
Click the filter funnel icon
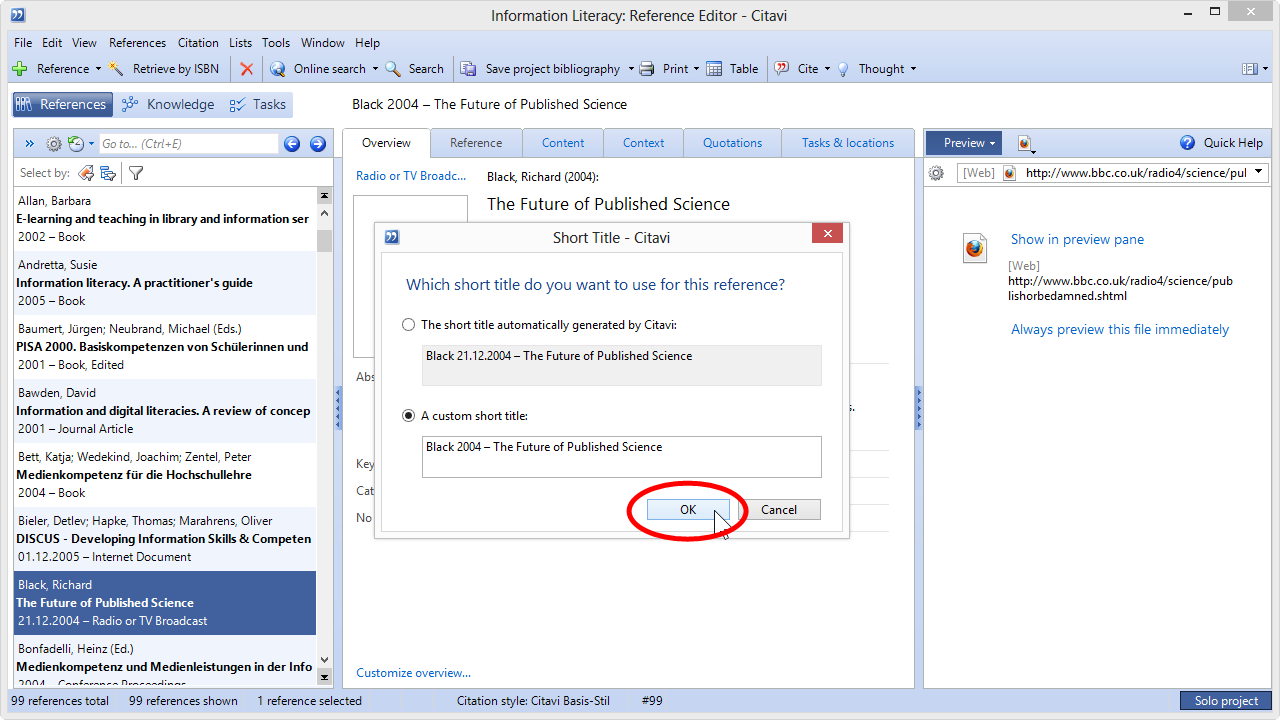tap(136, 173)
